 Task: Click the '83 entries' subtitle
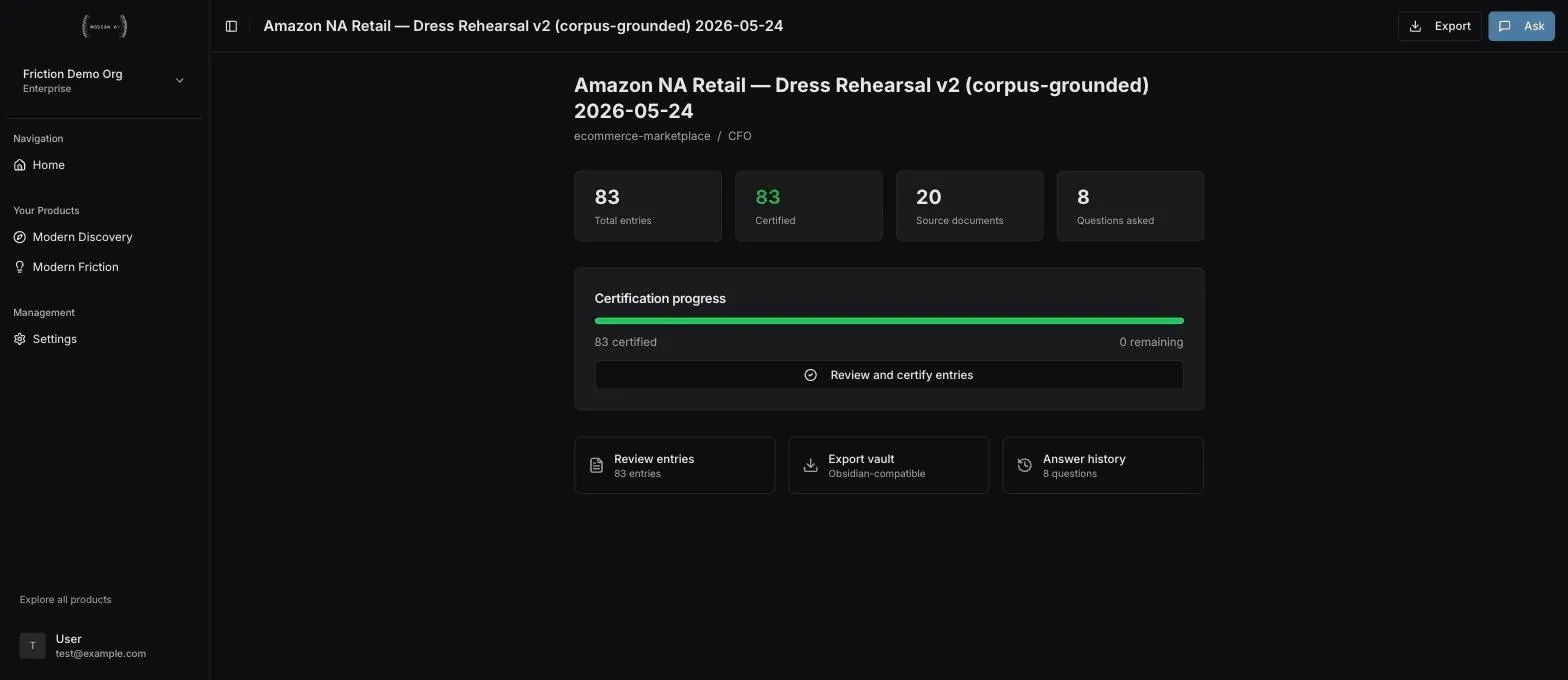click(638, 474)
